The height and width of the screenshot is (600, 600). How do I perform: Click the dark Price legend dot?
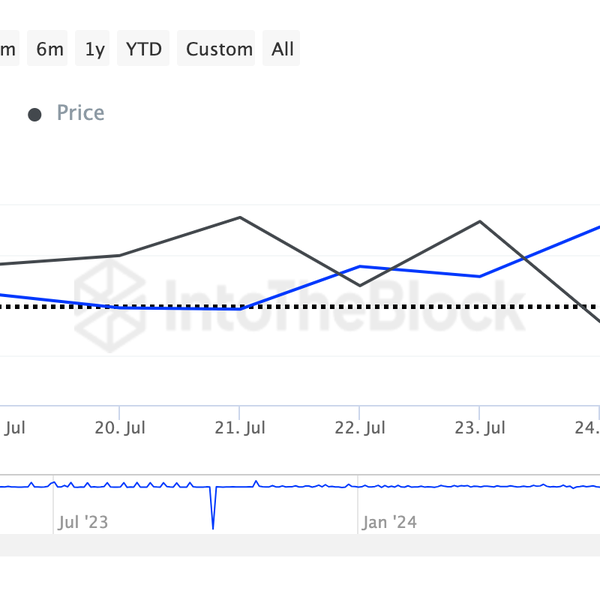[x=35, y=114]
